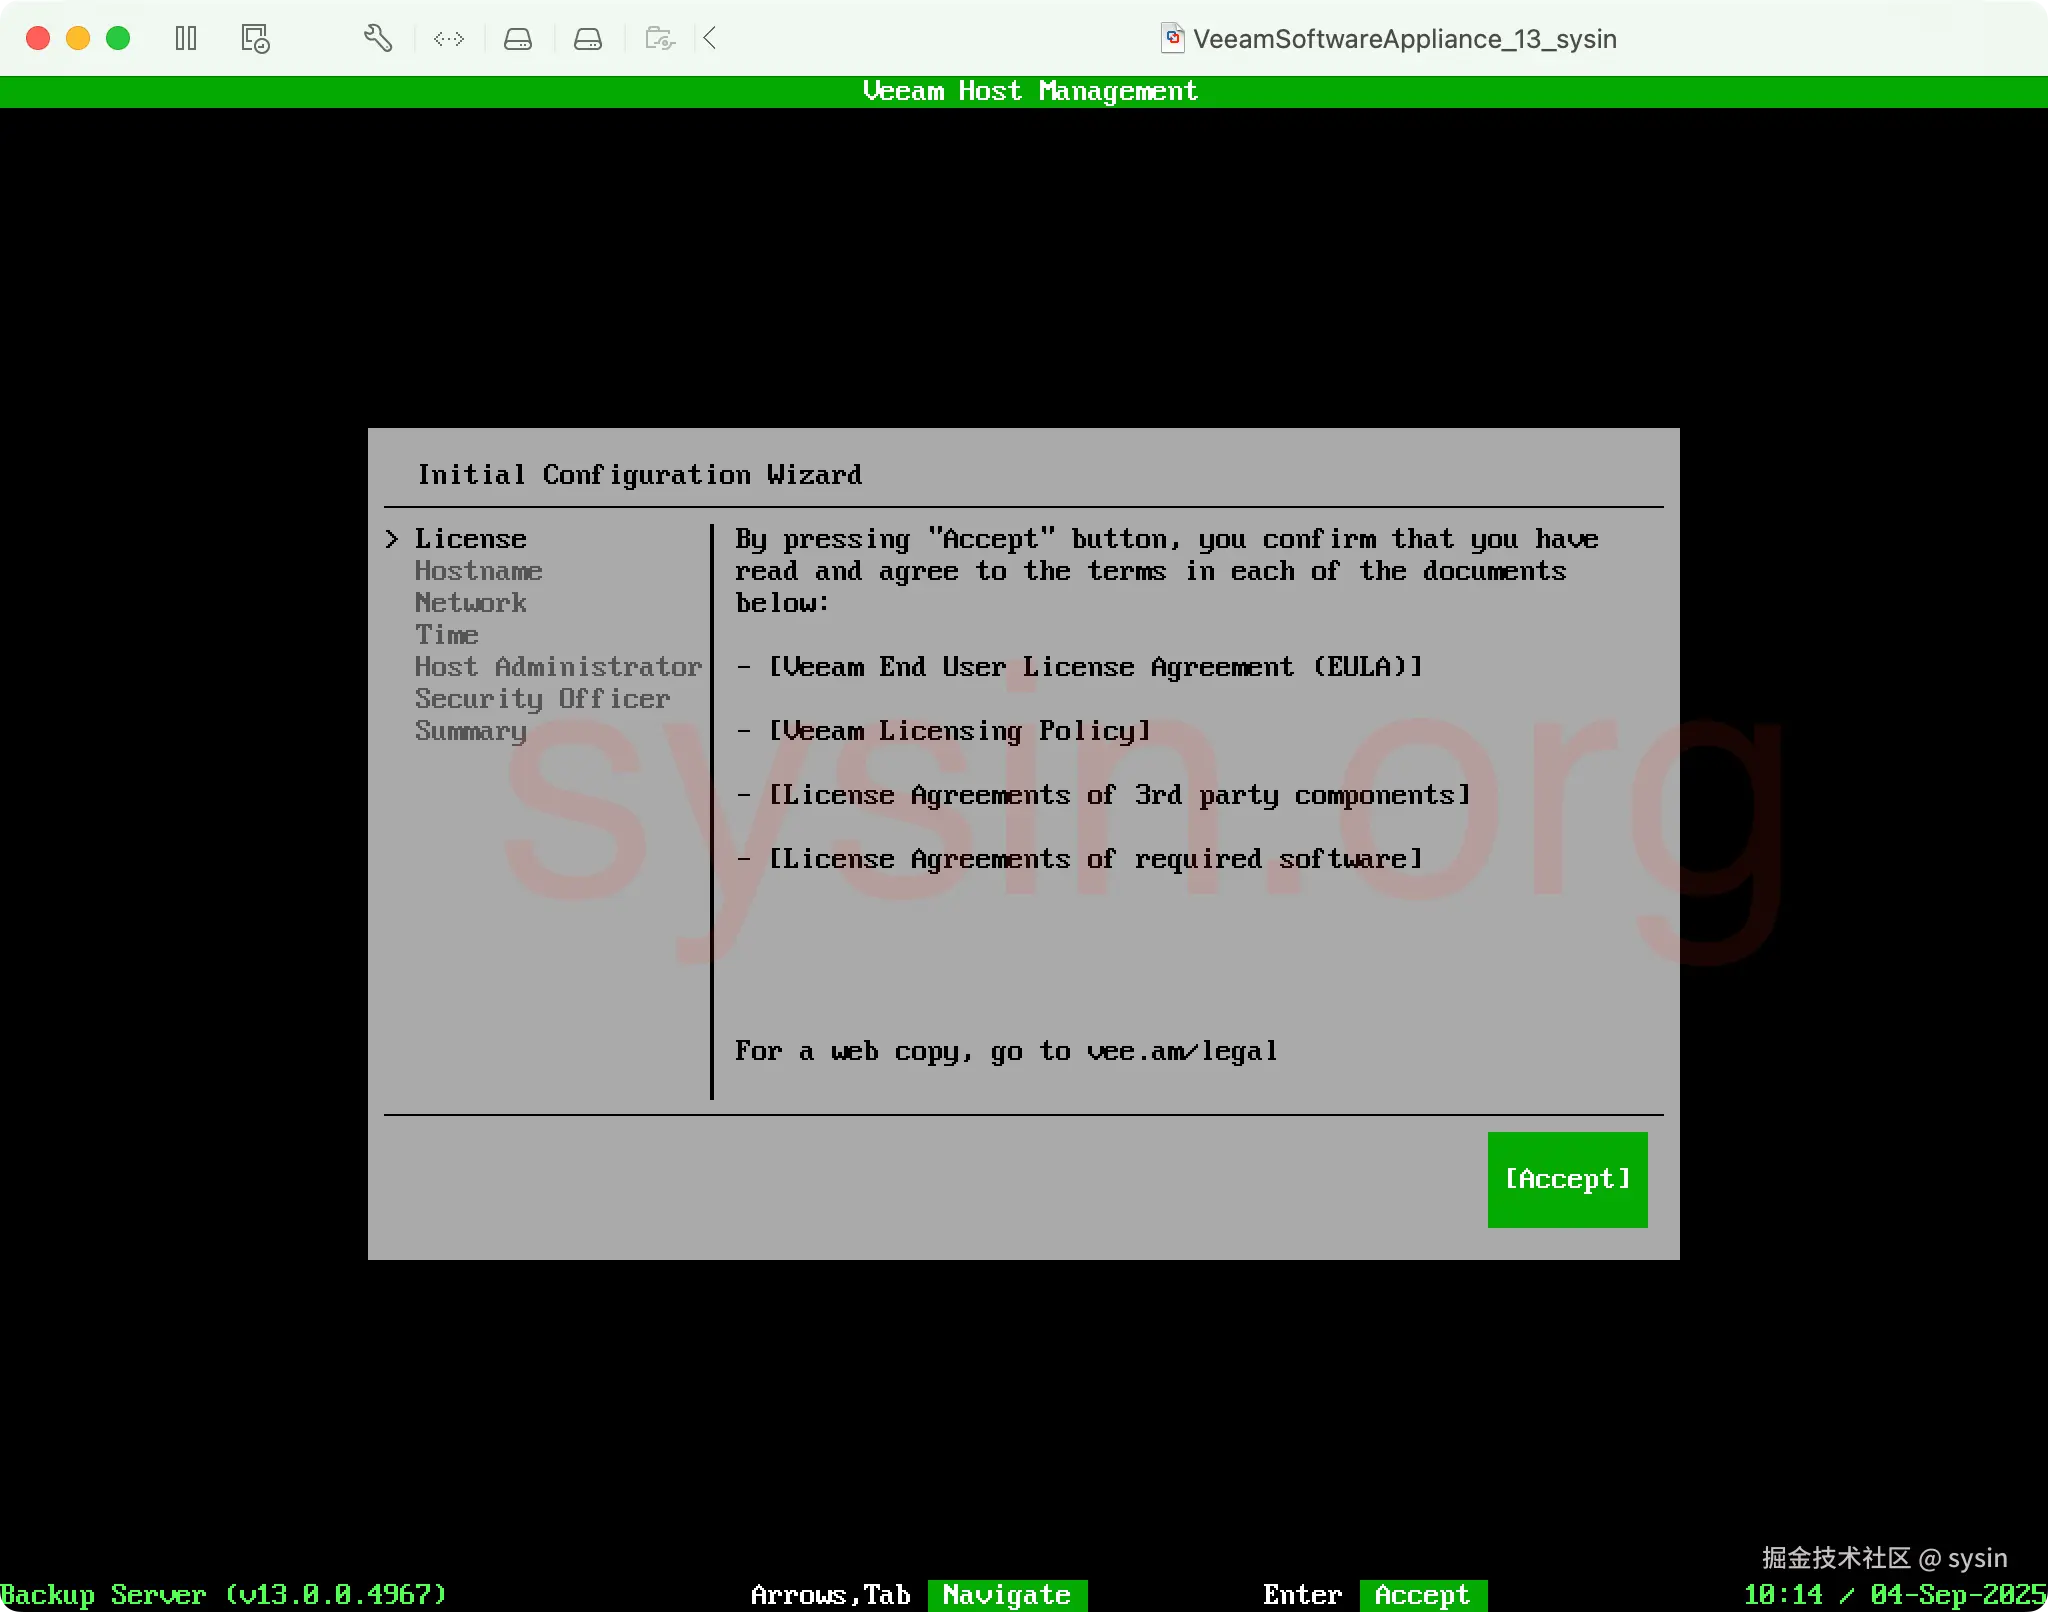Screen dimensions: 2048x1612
Task: Open the Veeam Licensing Policy link
Action: tap(959, 731)
